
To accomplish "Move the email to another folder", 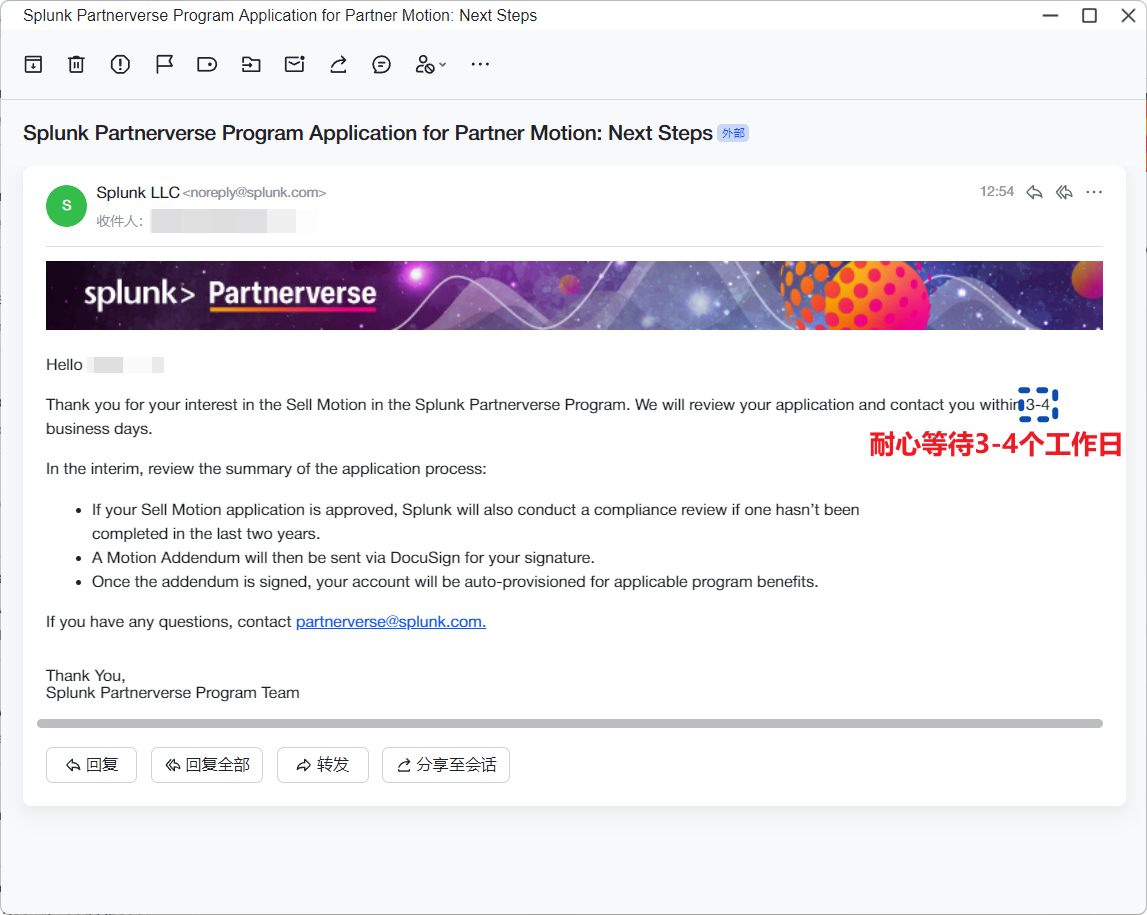I will coord(250,64).
